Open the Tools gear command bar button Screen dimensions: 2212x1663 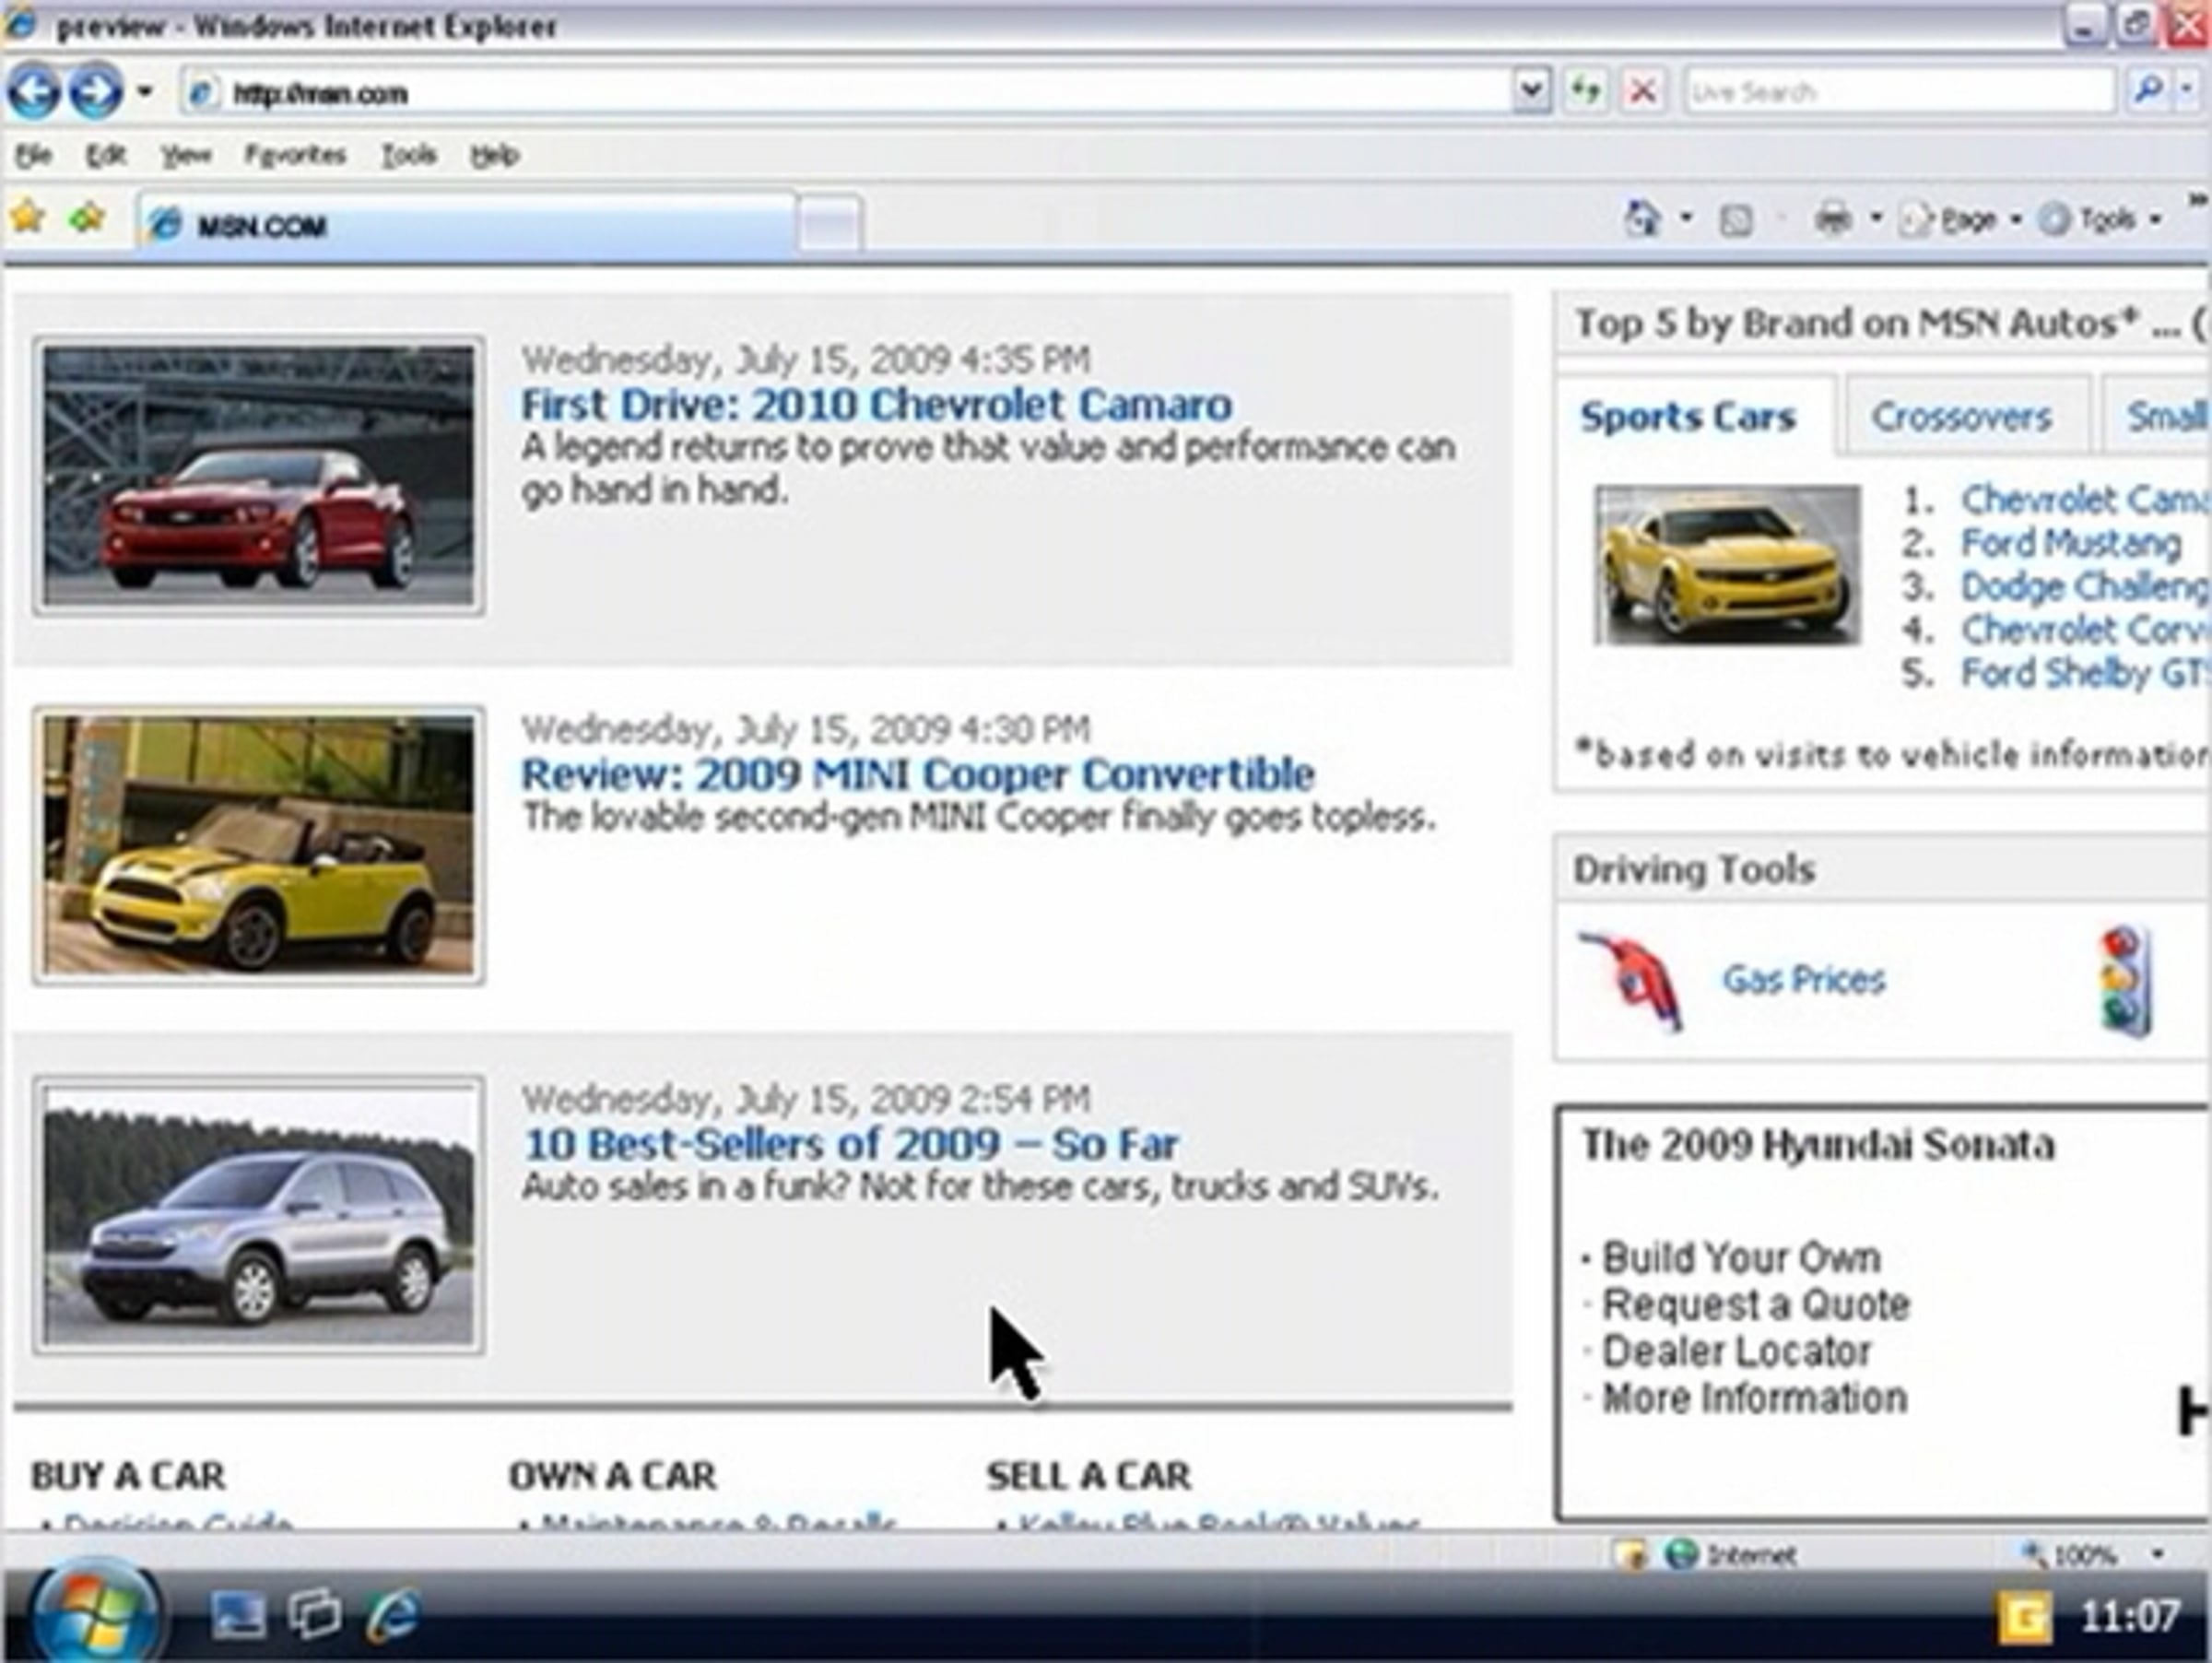(x=2087, y=219)
